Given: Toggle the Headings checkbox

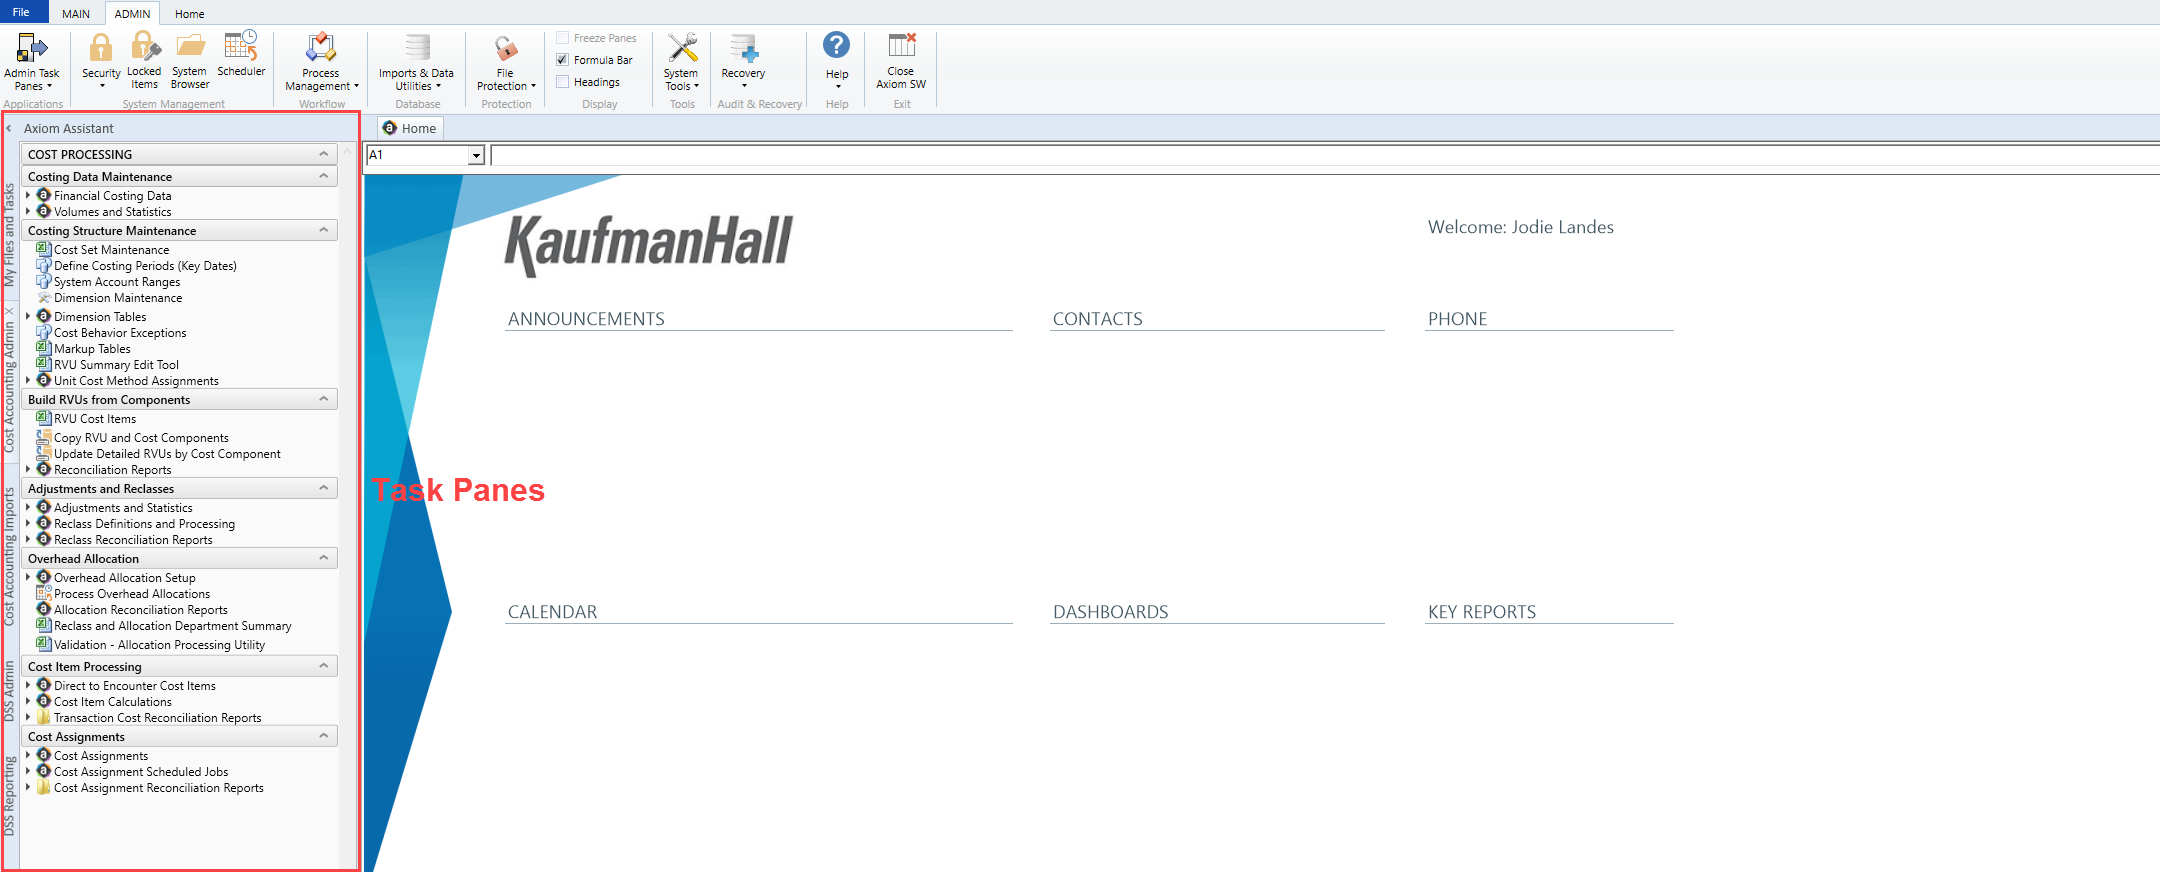Looking at the screenshot, I should click(x=563, y=82).
